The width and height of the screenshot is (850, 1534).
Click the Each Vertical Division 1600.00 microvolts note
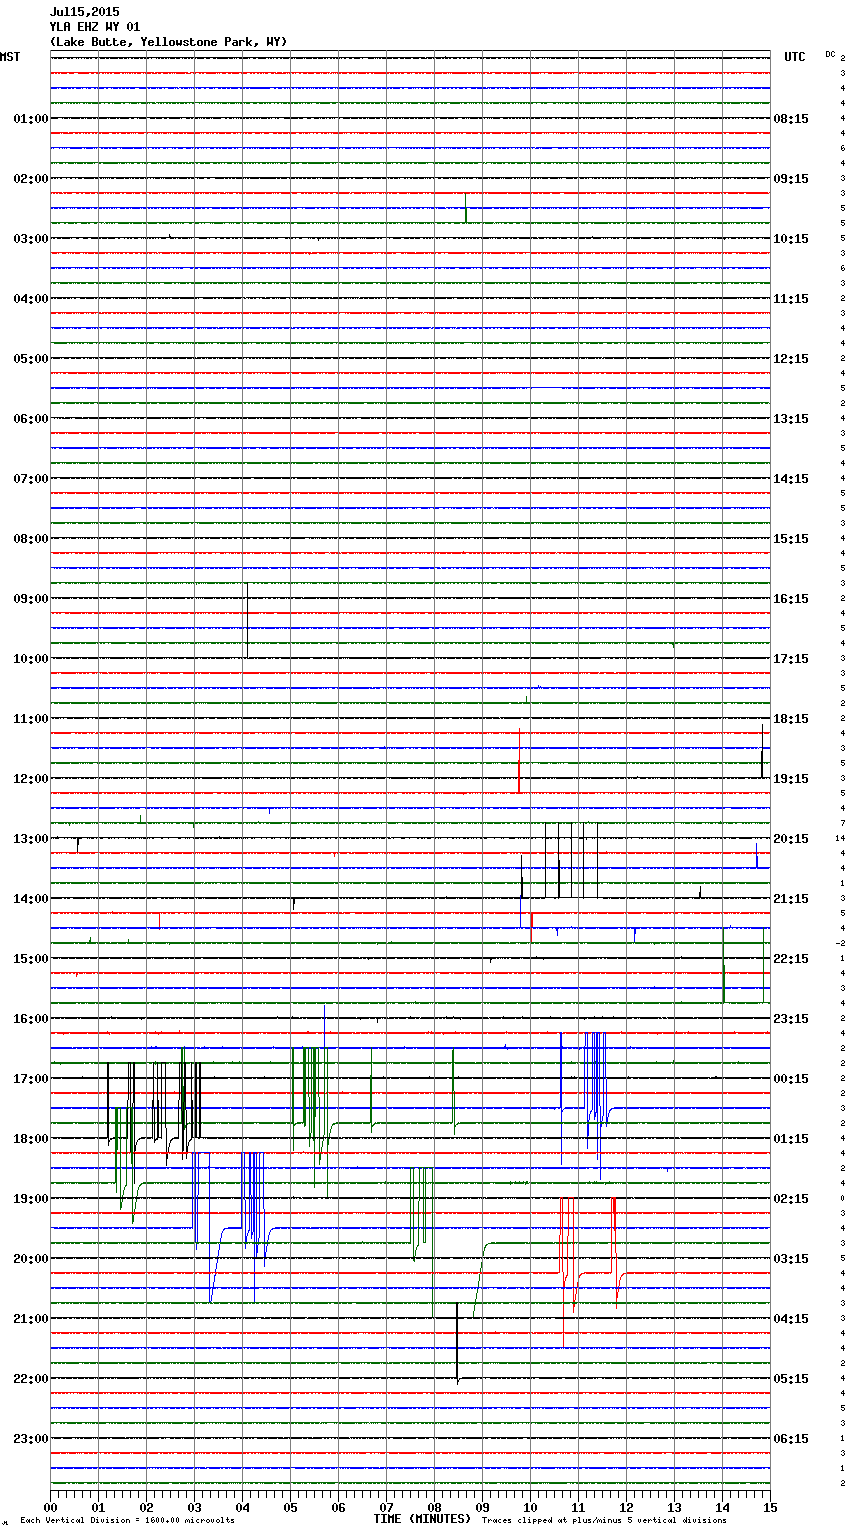(127, 1521)
